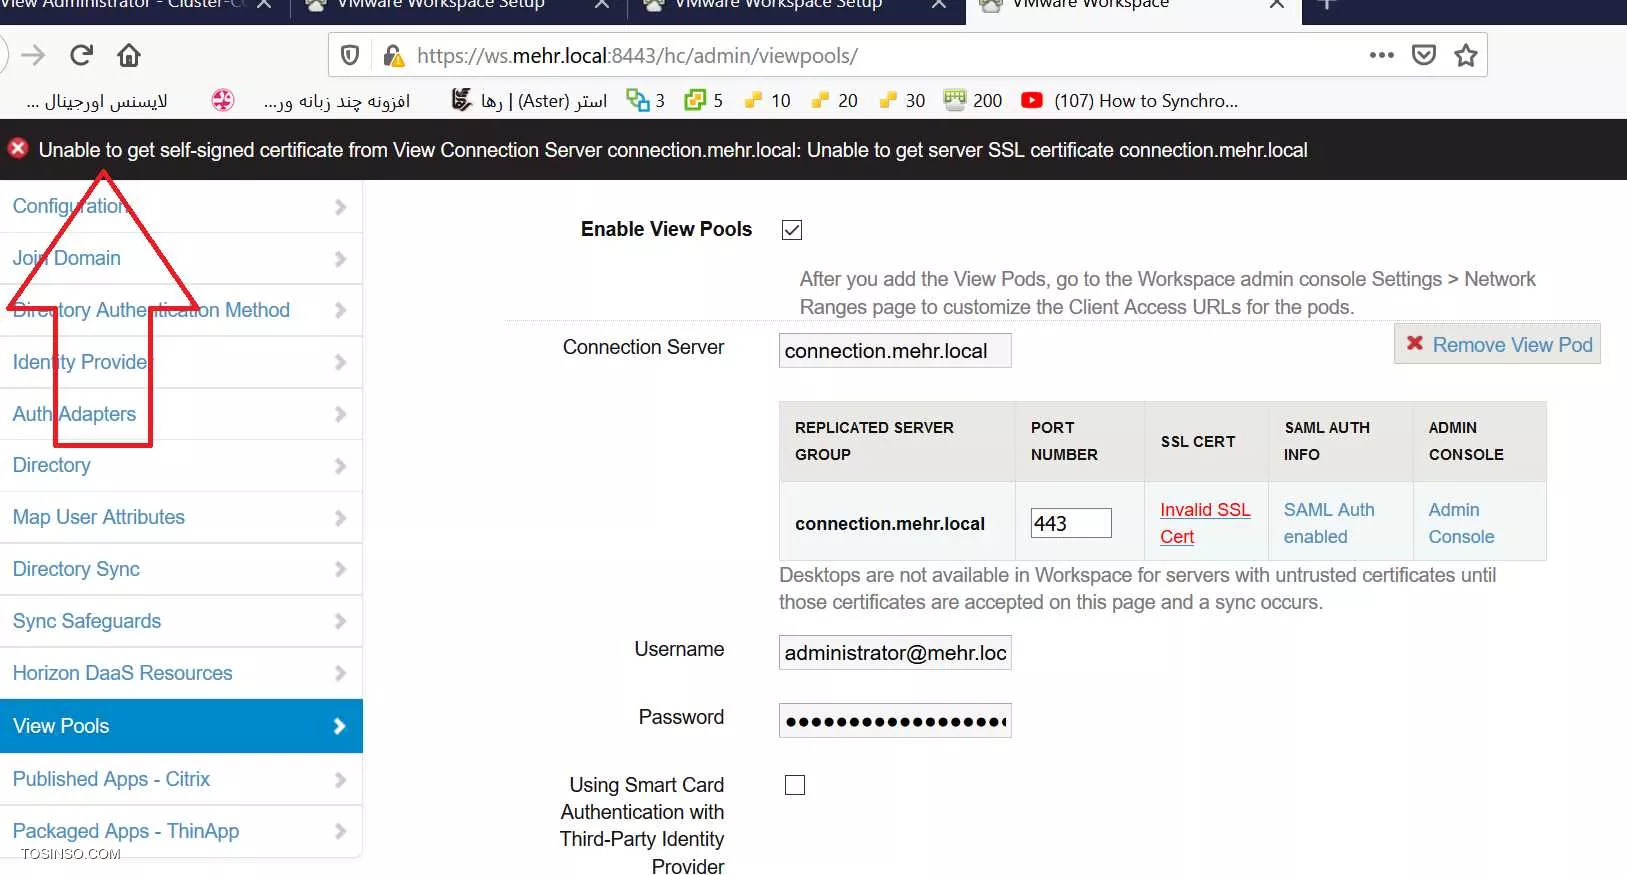
Task: Open Published Apps - Citrix menu item
Action: pos(181,779)
